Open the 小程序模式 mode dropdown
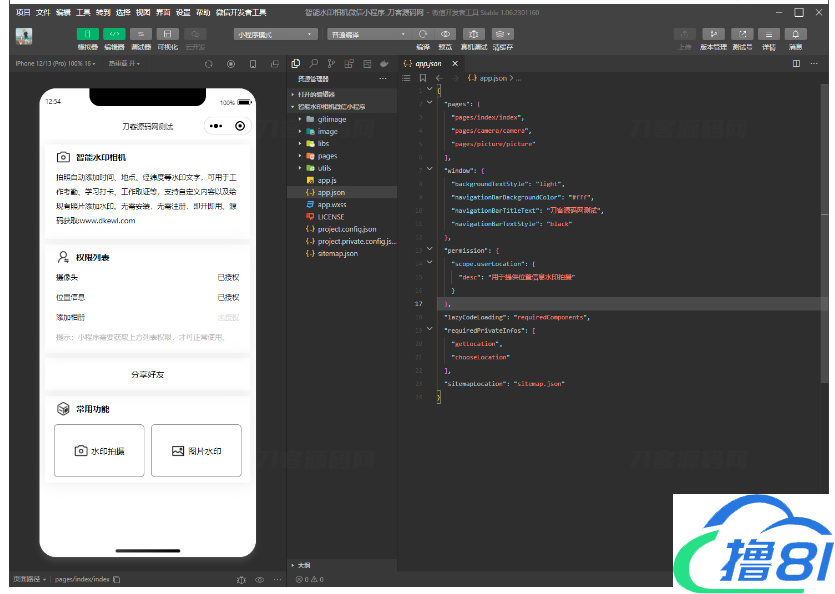 pos(276,34)
